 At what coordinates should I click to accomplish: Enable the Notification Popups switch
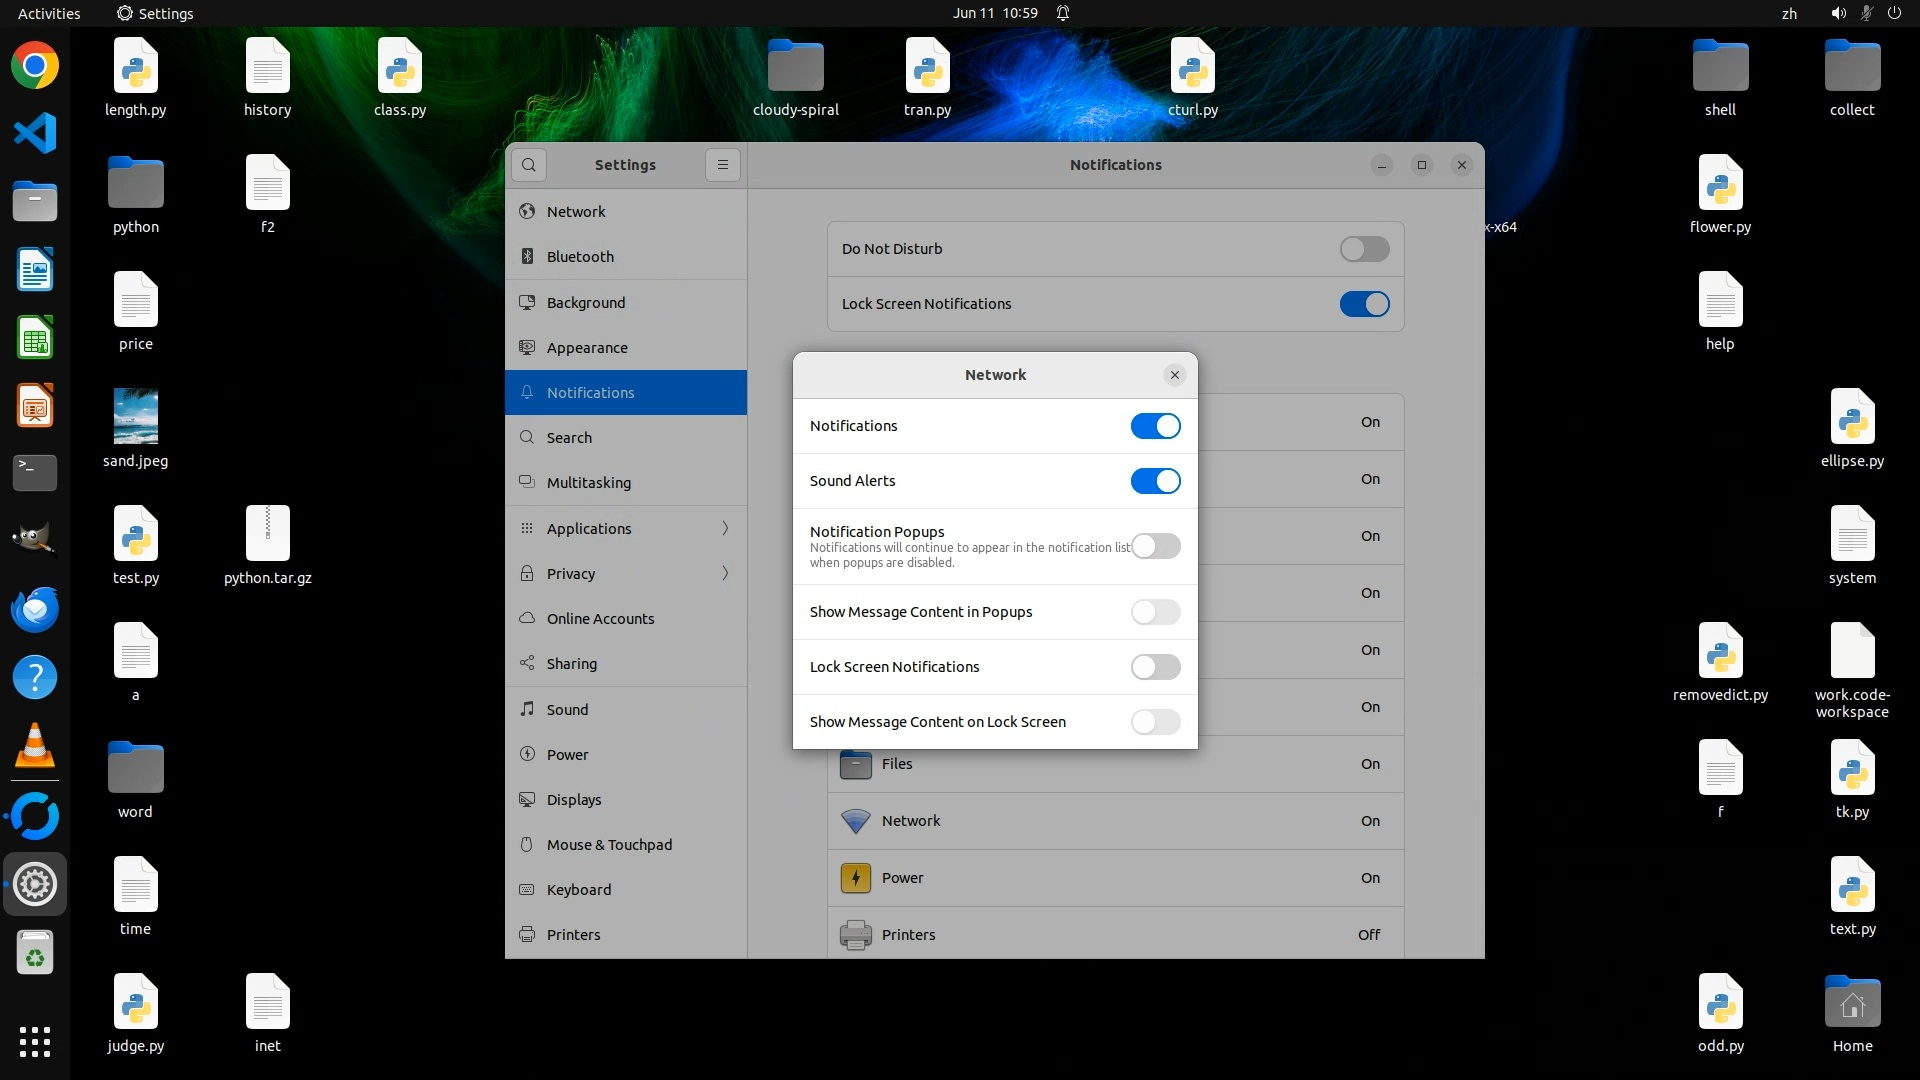pyautogui.click(x=1155, y=546)
